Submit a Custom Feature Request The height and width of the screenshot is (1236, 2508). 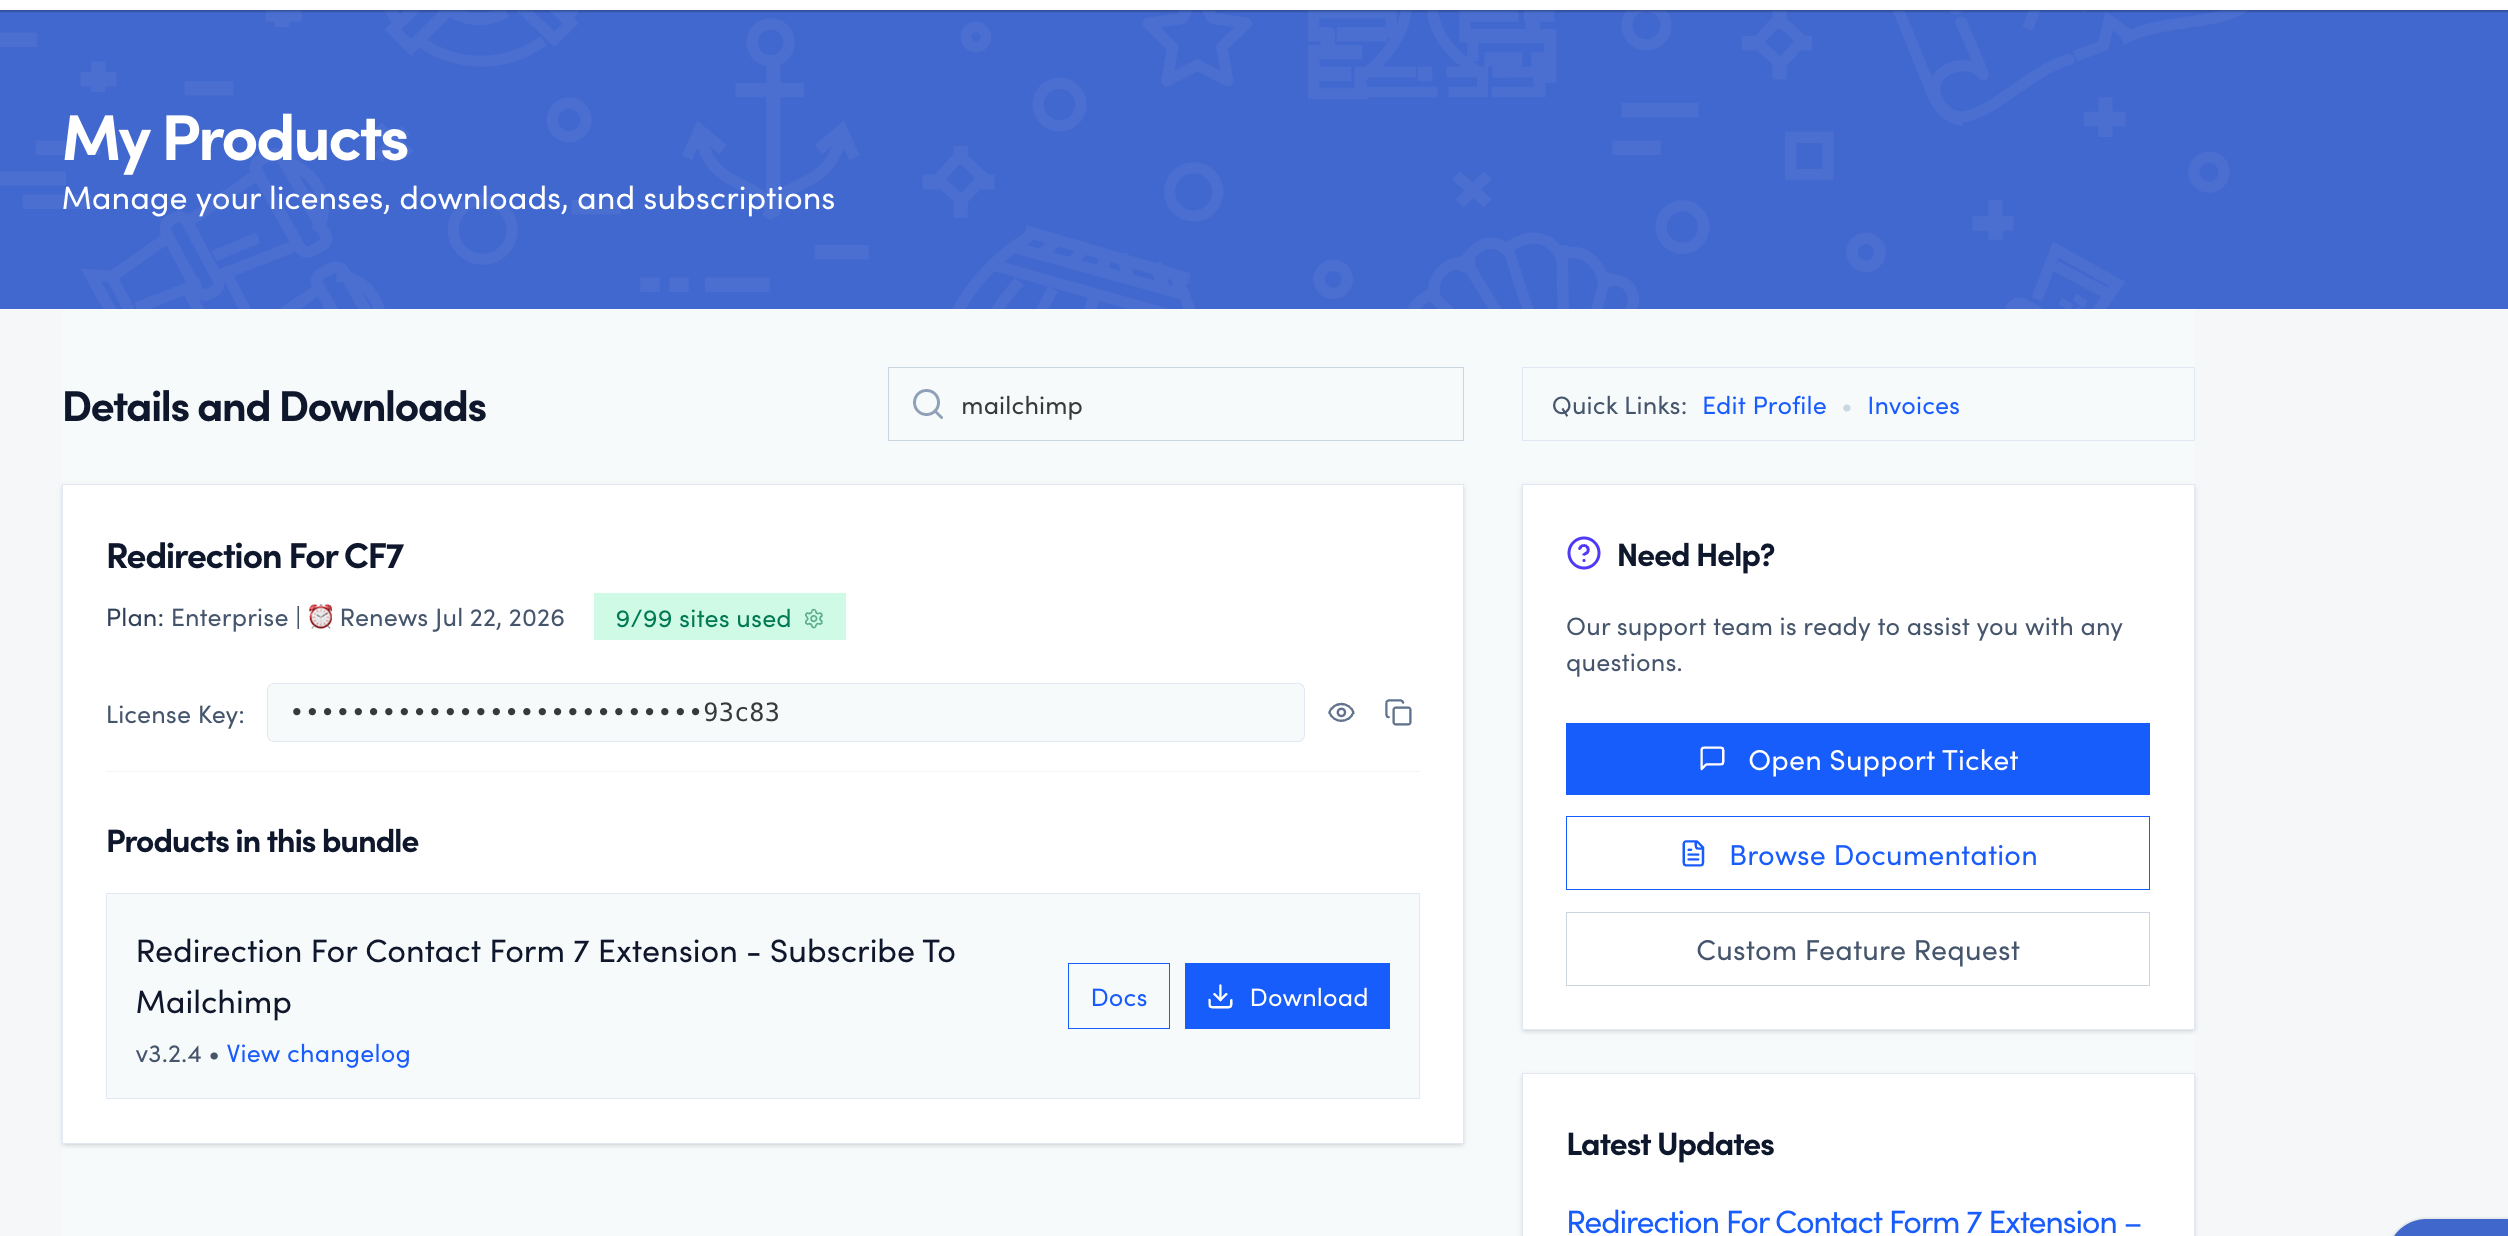[1857, 949]
